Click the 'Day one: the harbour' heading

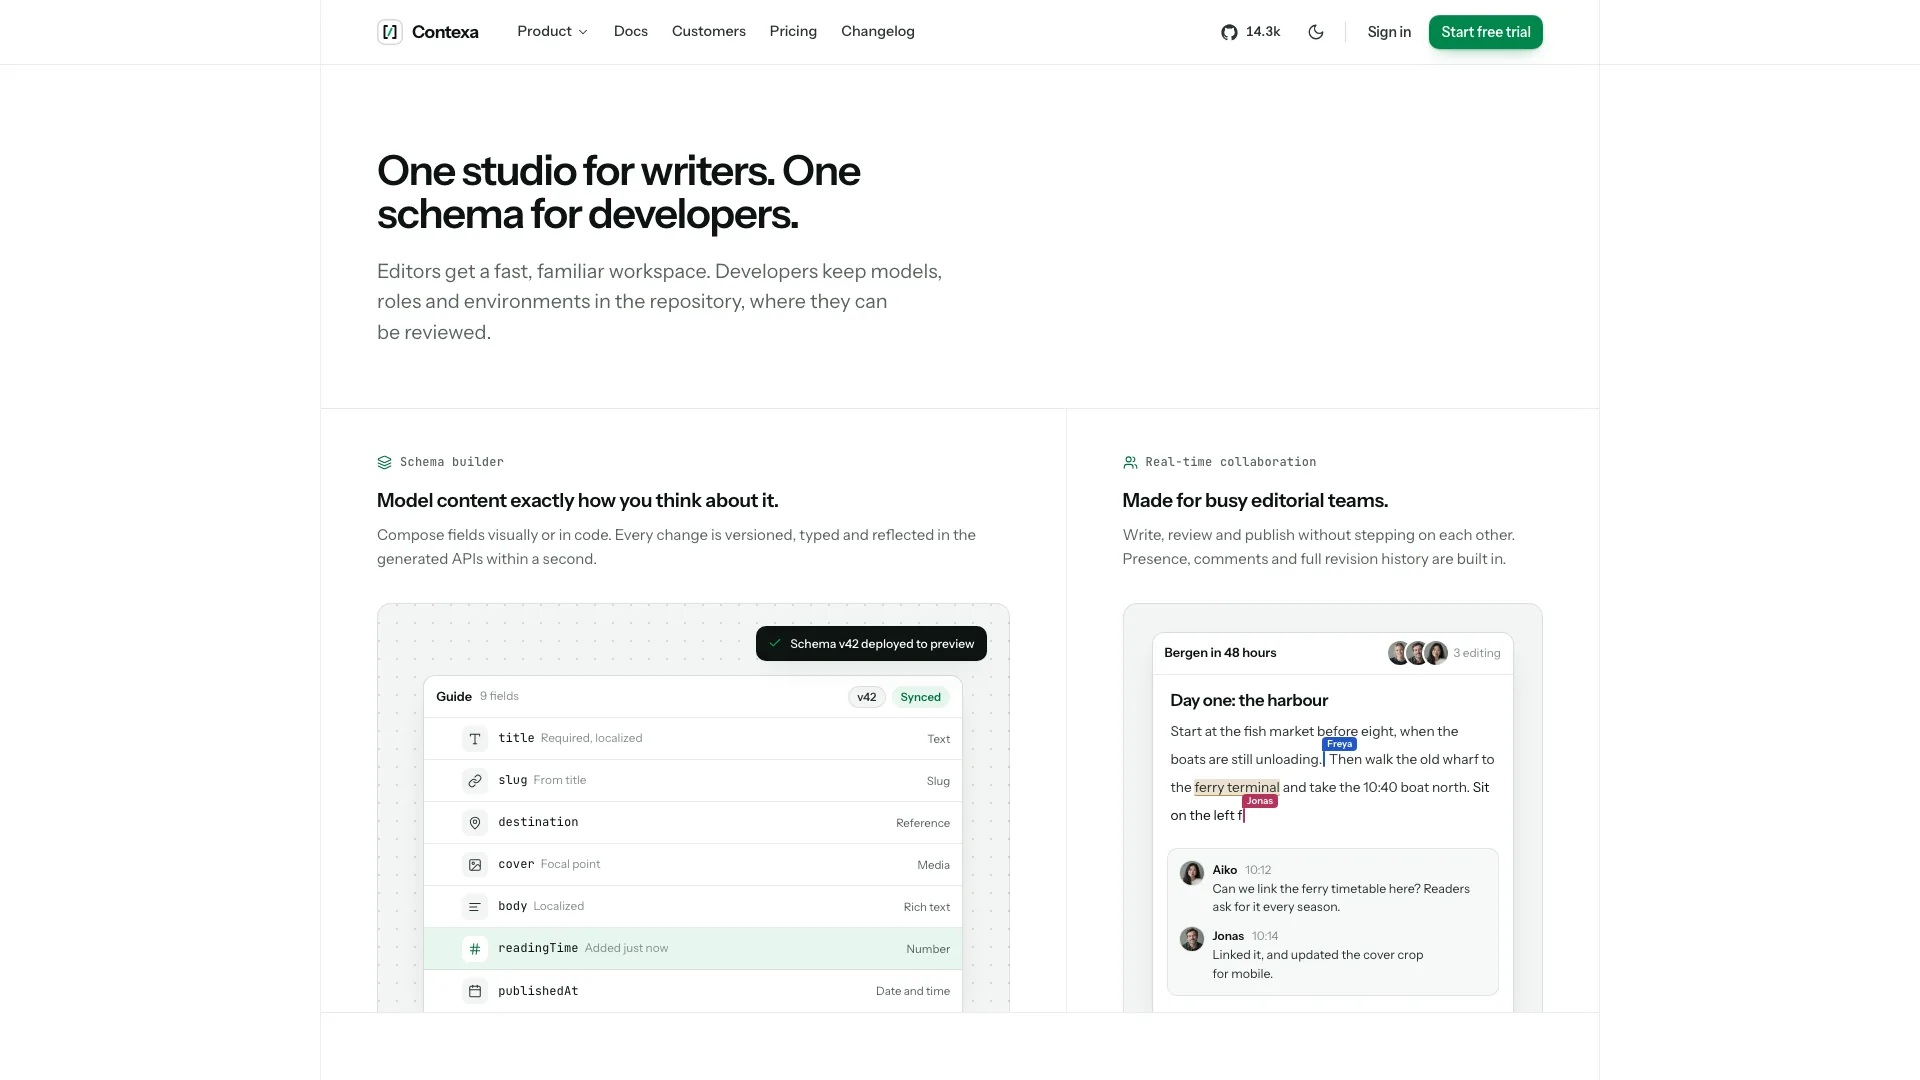pos(1249,700)
